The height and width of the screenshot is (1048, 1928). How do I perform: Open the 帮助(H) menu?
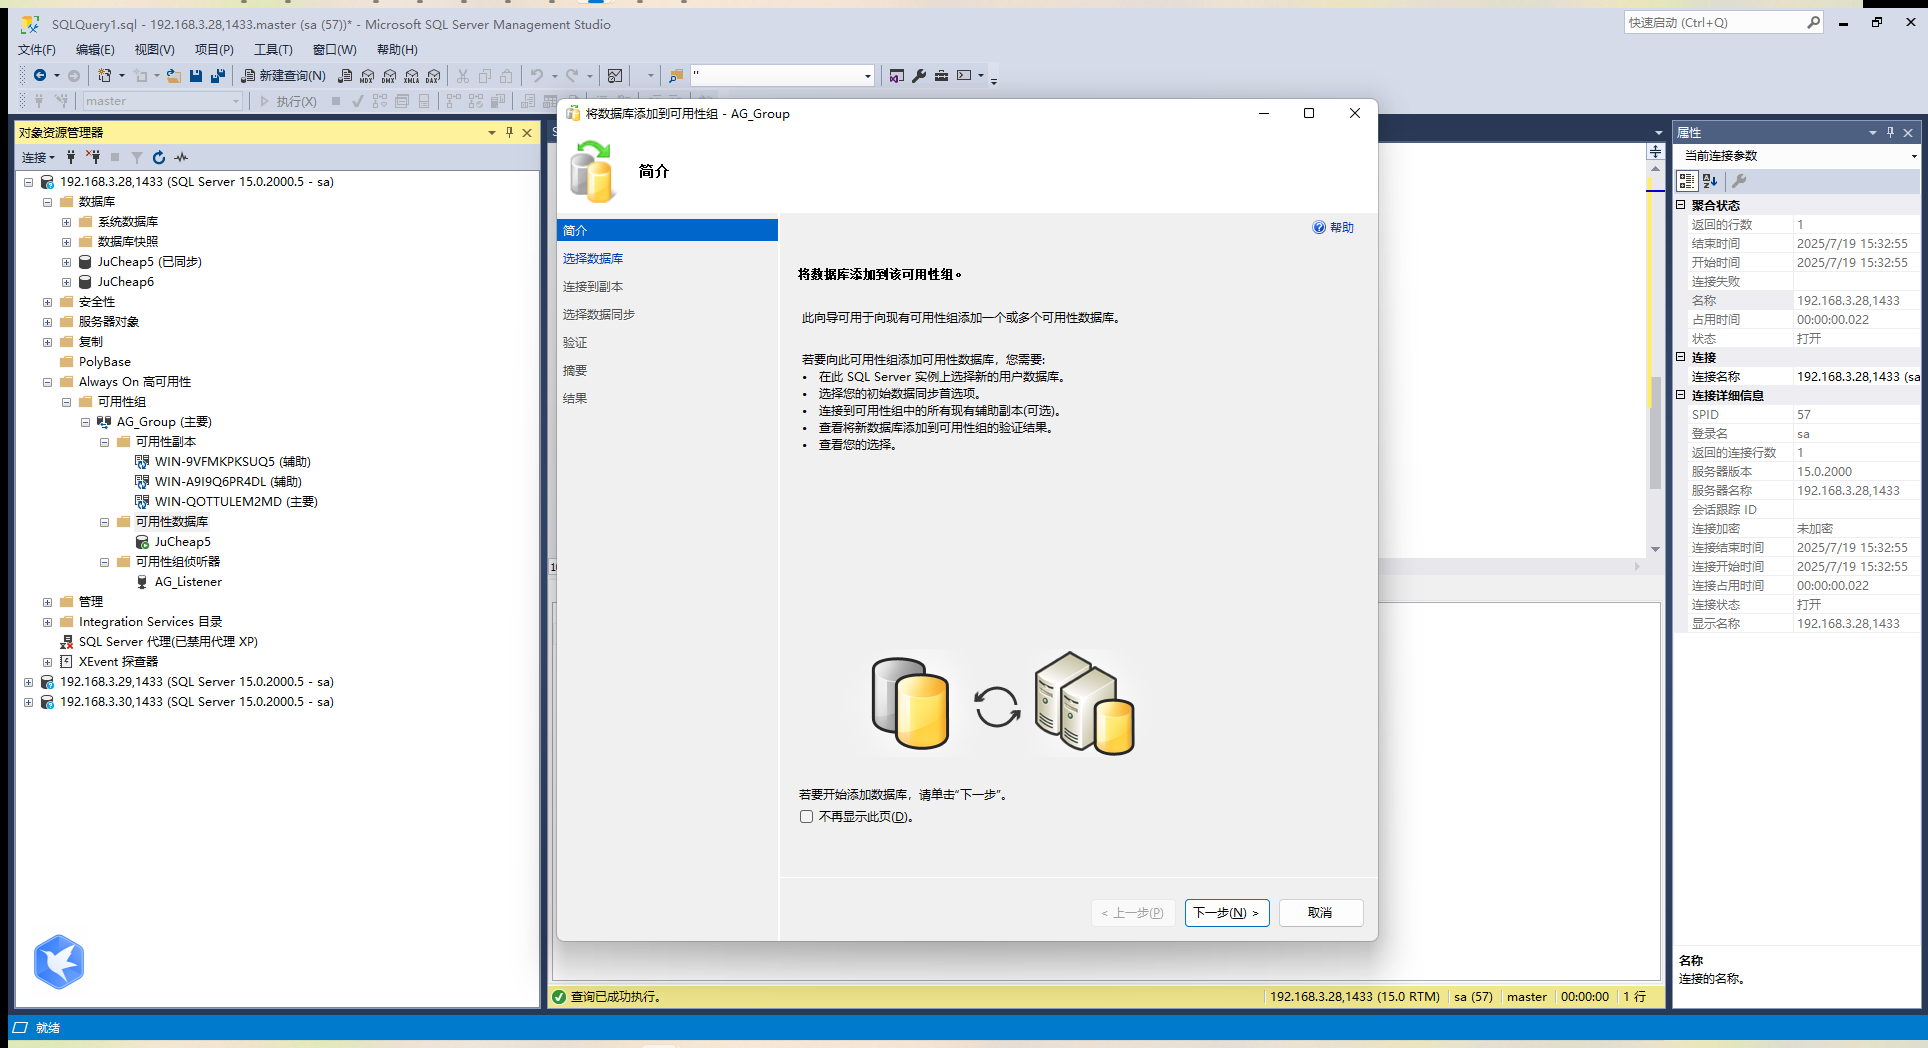click(x=397, y=49)
